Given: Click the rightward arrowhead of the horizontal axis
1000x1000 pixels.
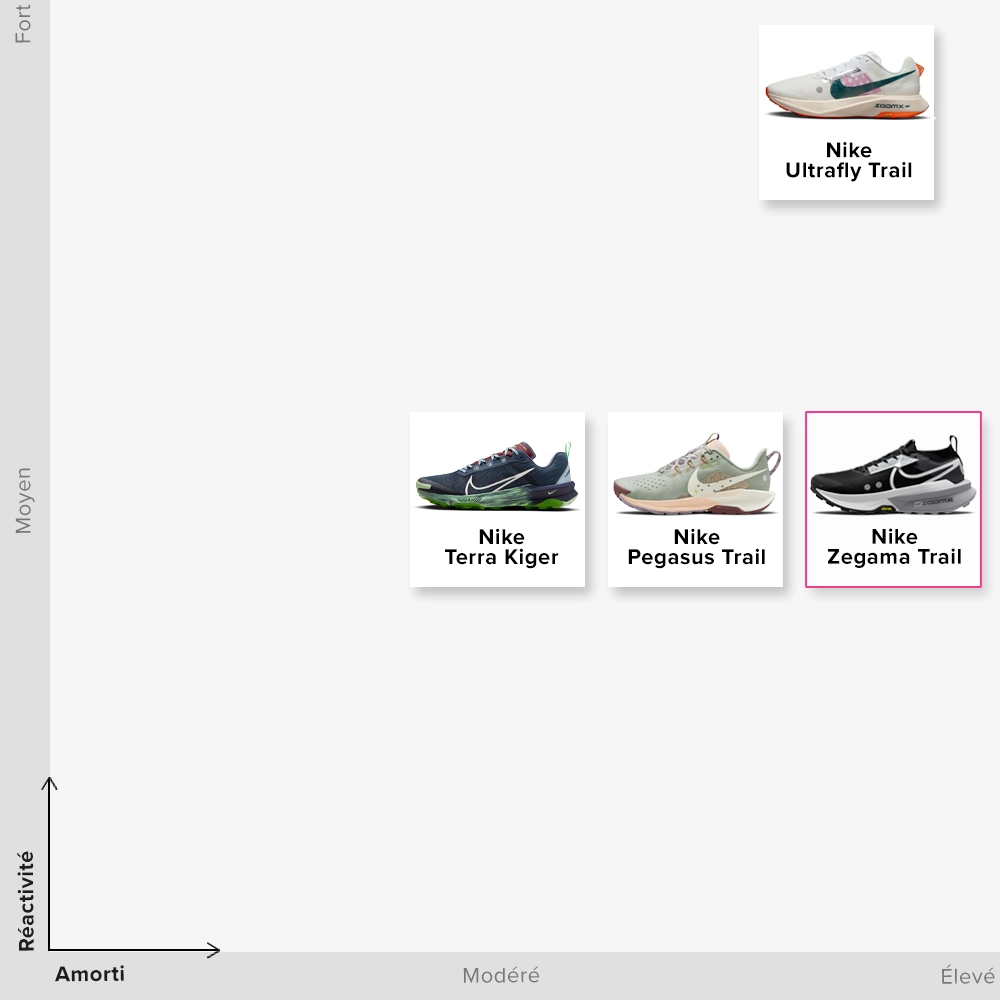Looking at the screenshot, I should pyautogui.click(x=215, y=949).
